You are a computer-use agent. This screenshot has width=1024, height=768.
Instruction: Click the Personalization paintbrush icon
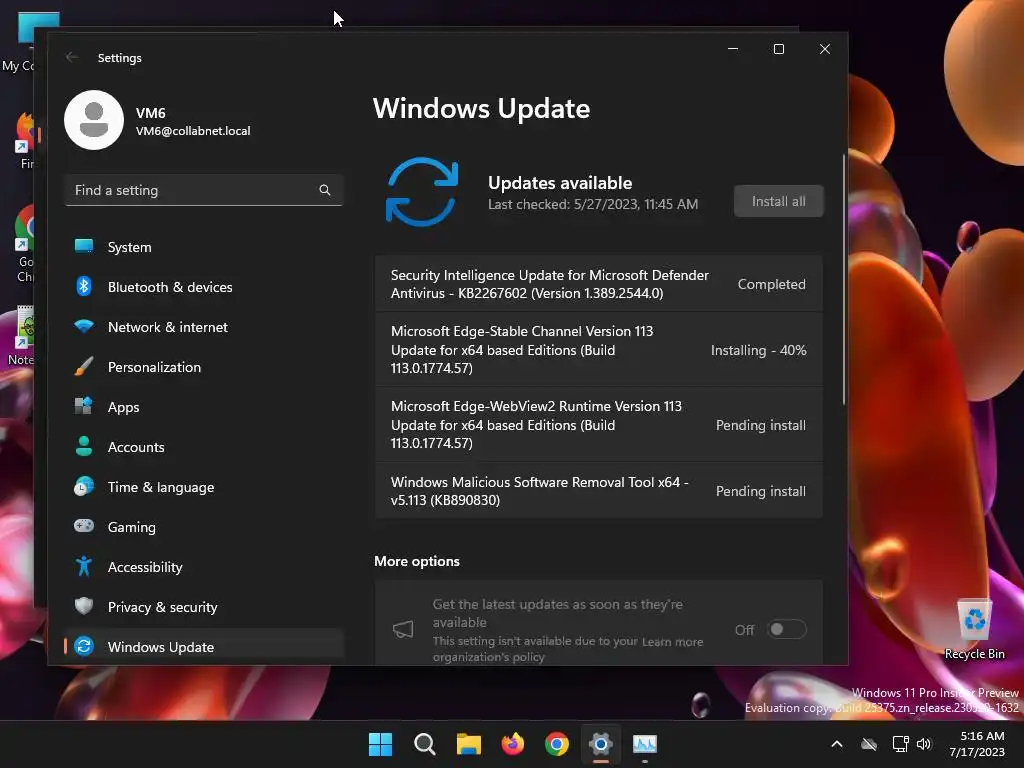tap(84, 366)
